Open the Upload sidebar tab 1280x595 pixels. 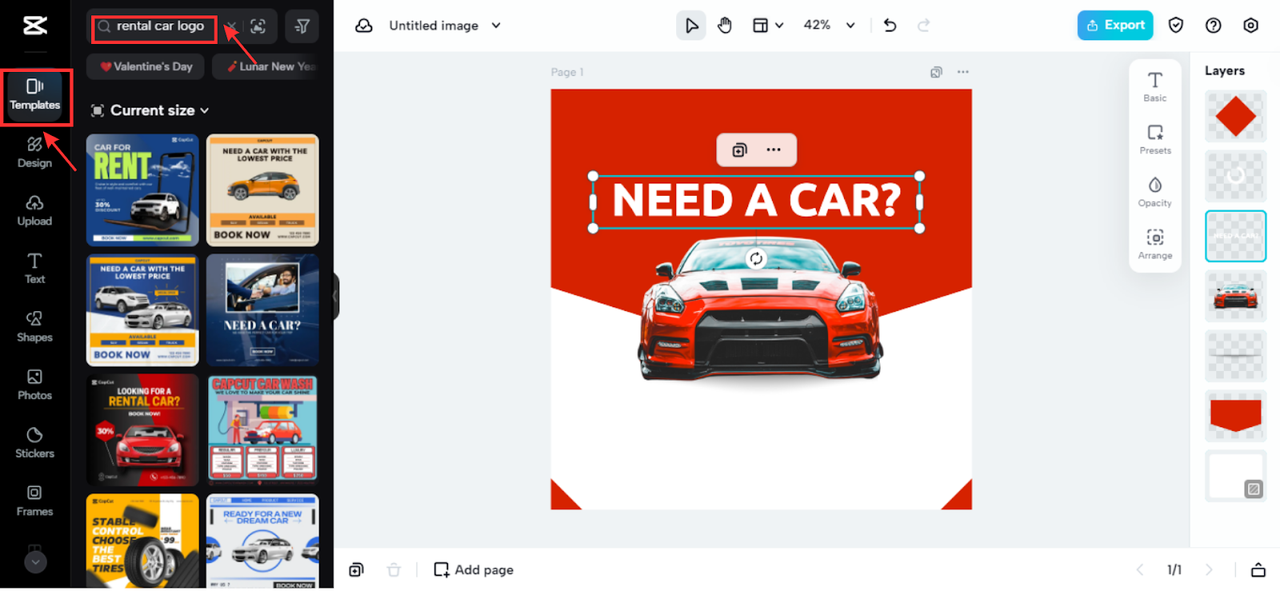pyautogui.click(x=35, y=210)
